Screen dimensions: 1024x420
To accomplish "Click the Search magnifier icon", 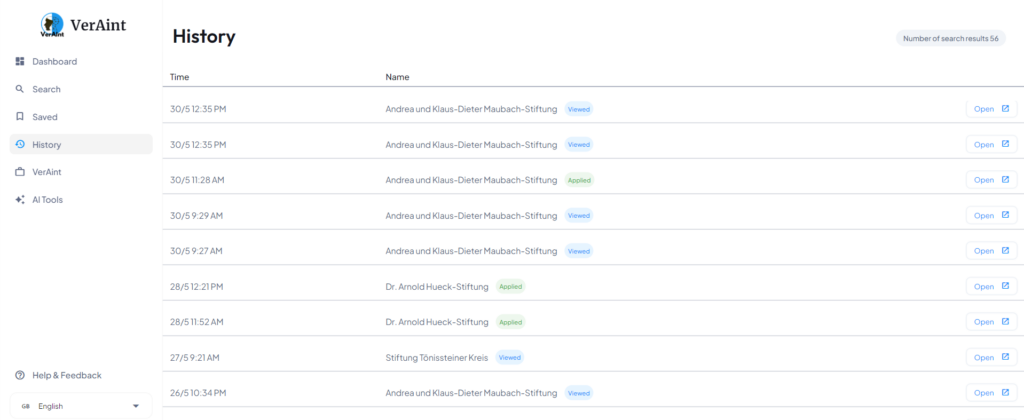I will tap(20, 89).
